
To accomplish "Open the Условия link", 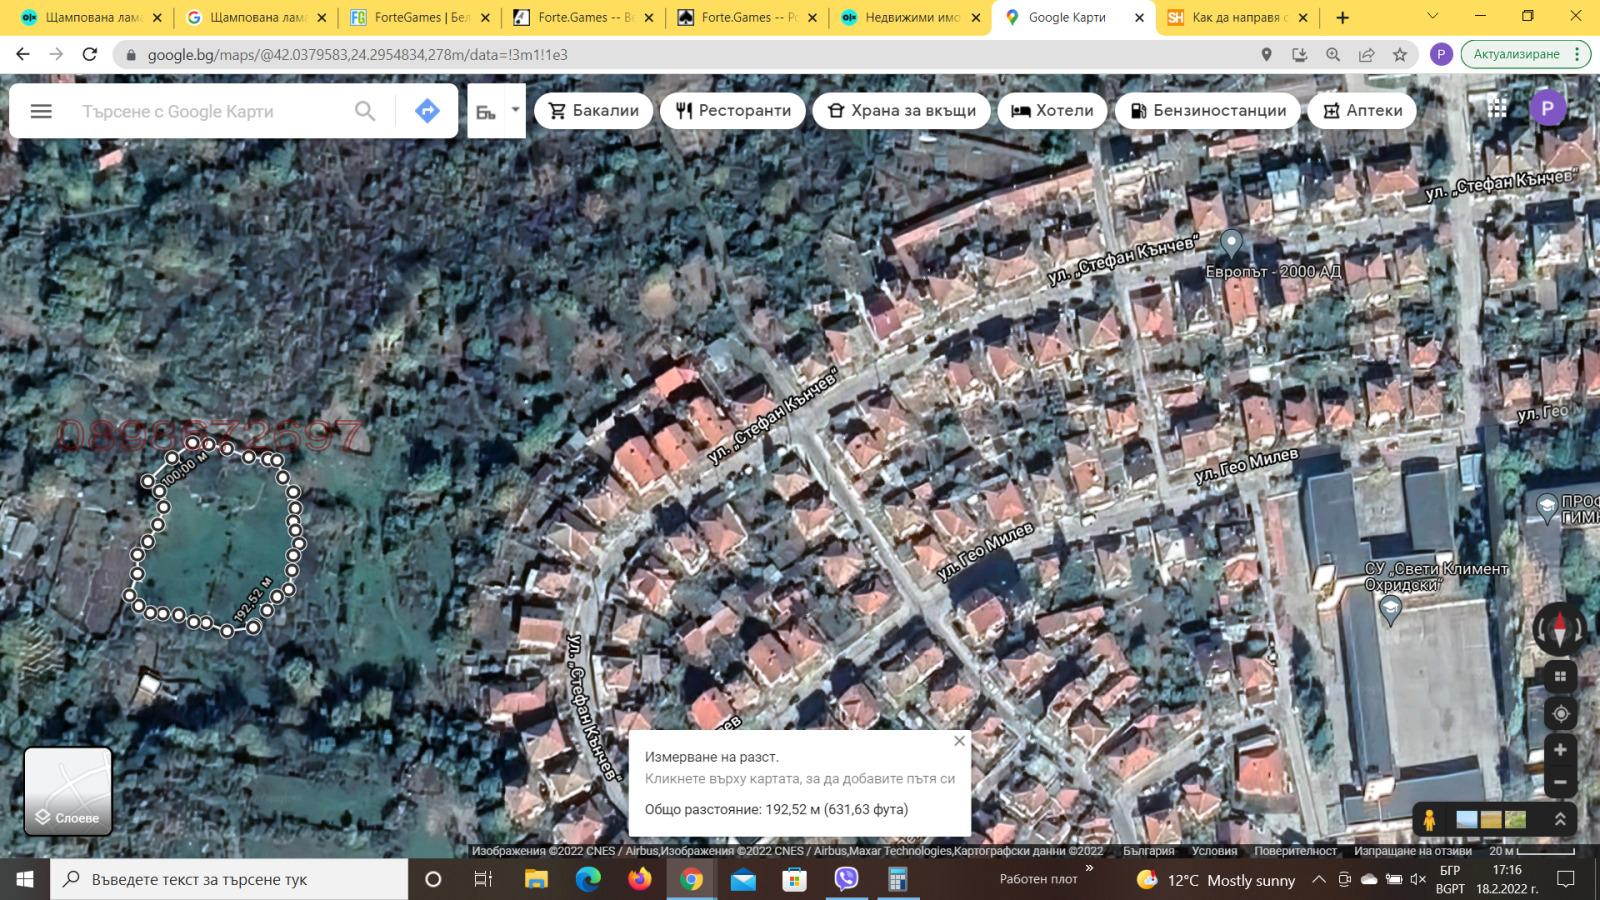I will [x=1214, y=851].
